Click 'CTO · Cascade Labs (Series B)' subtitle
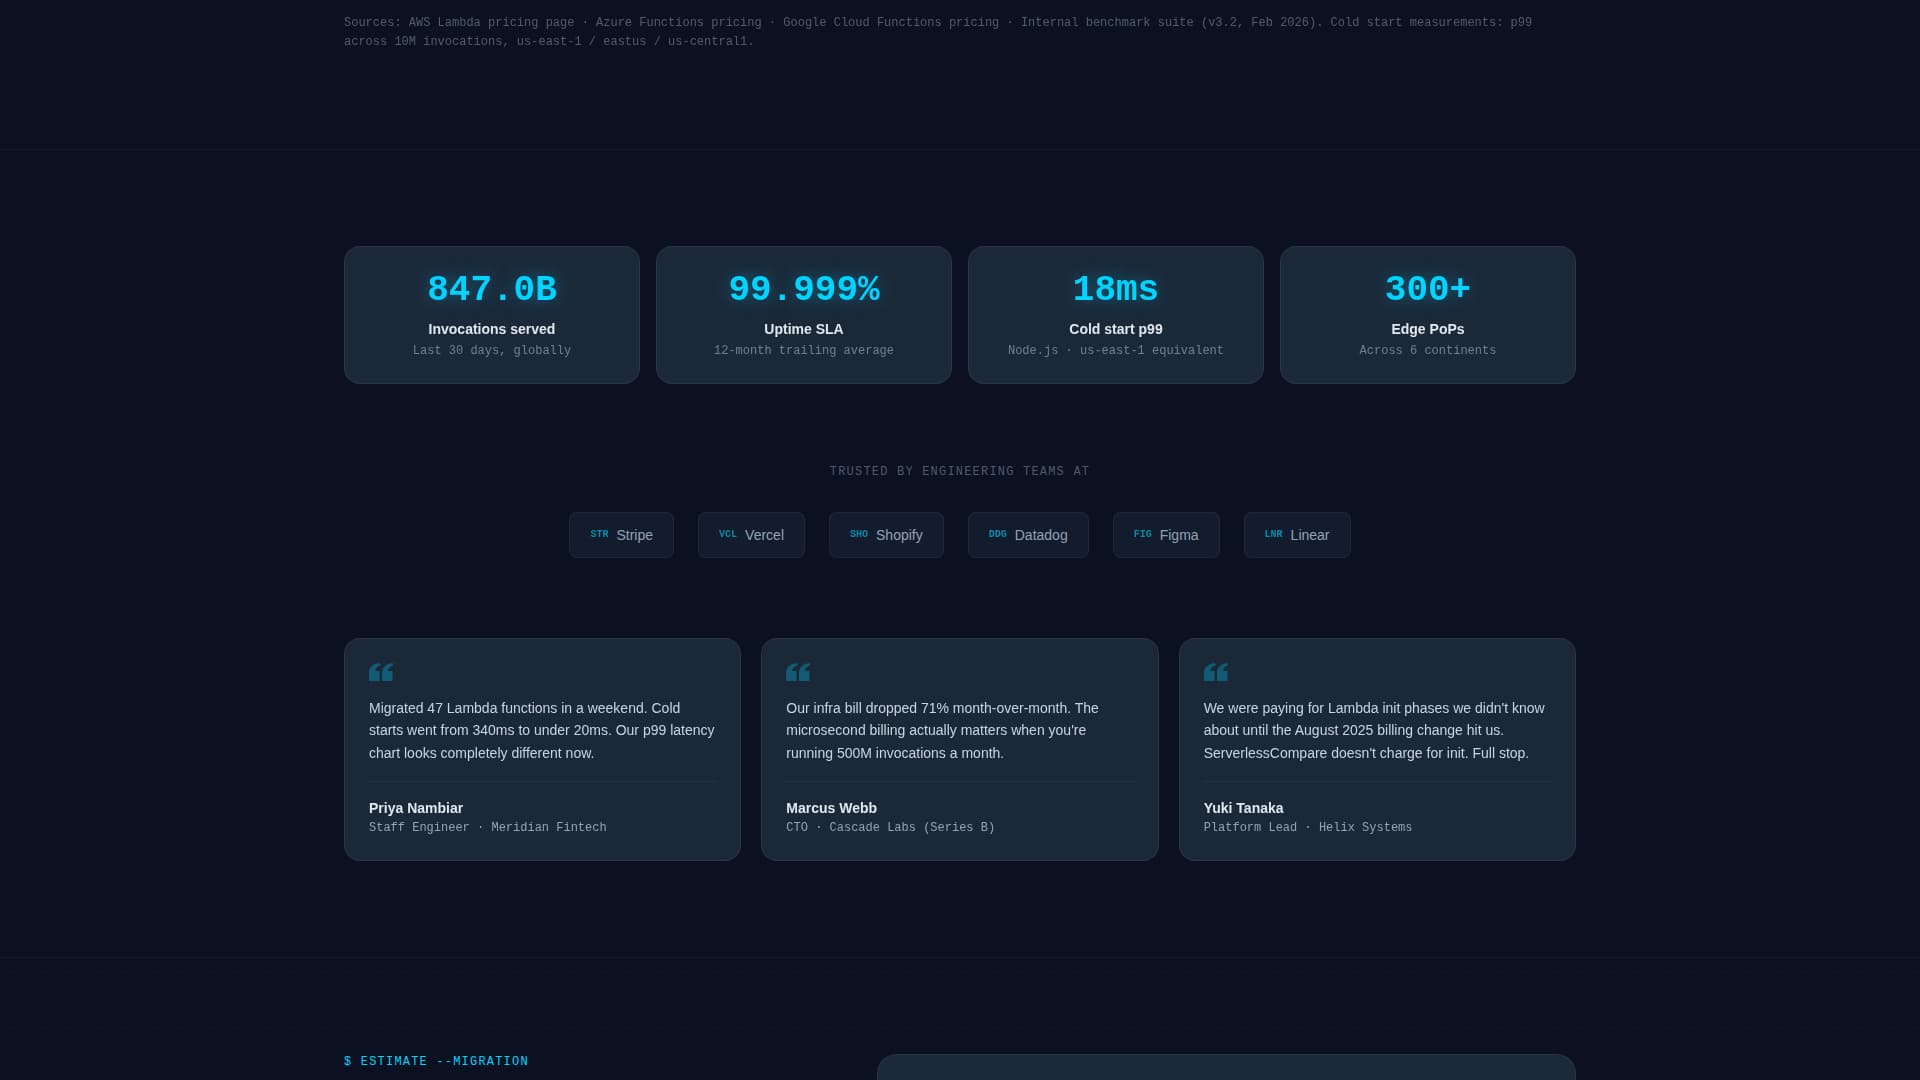 [x=890, y=828]
